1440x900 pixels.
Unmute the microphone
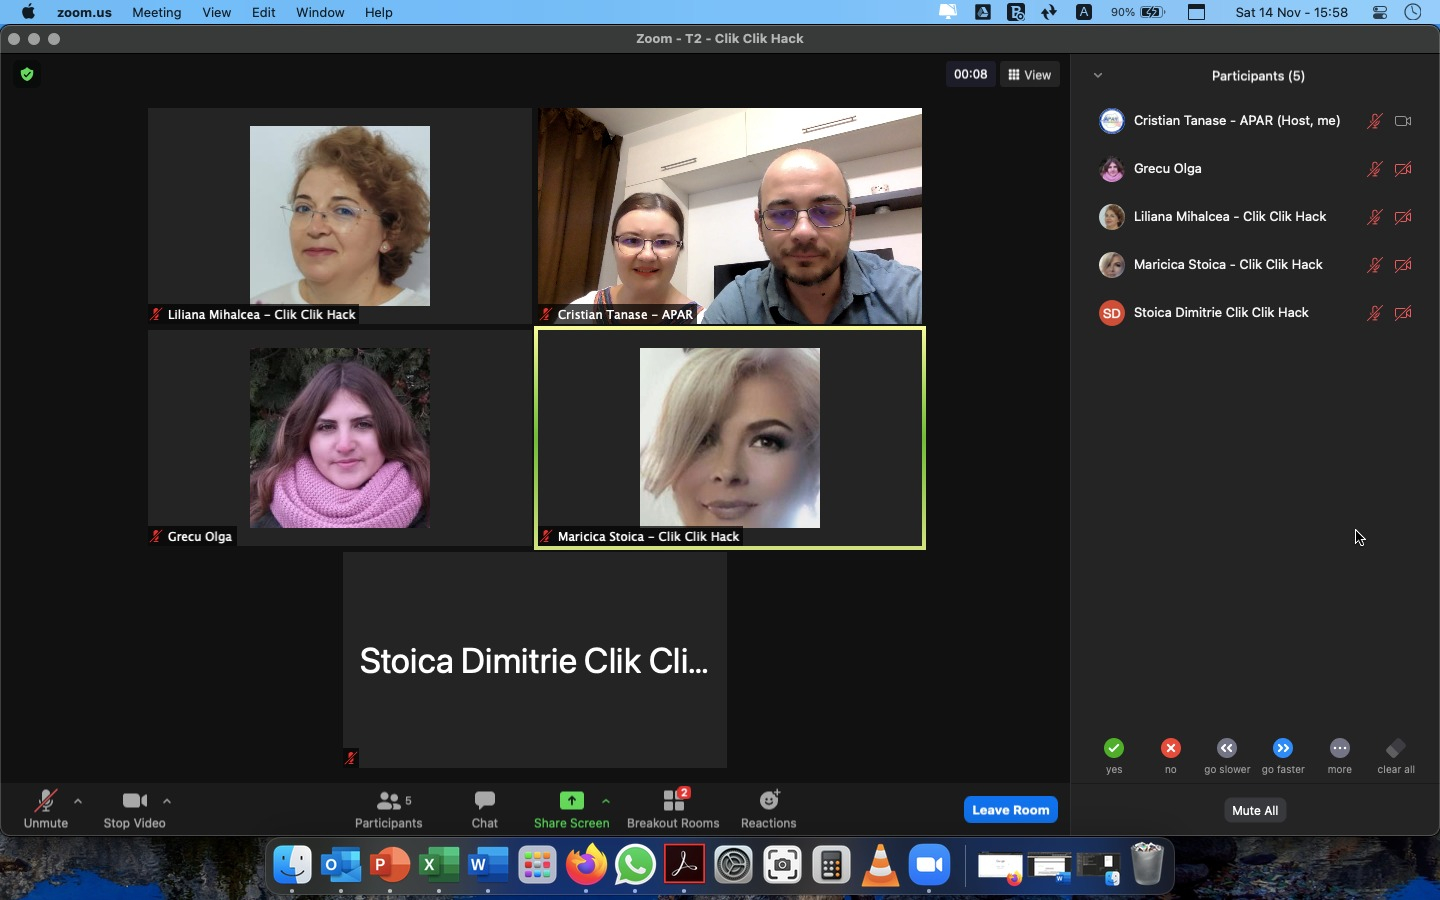[45, 809]
